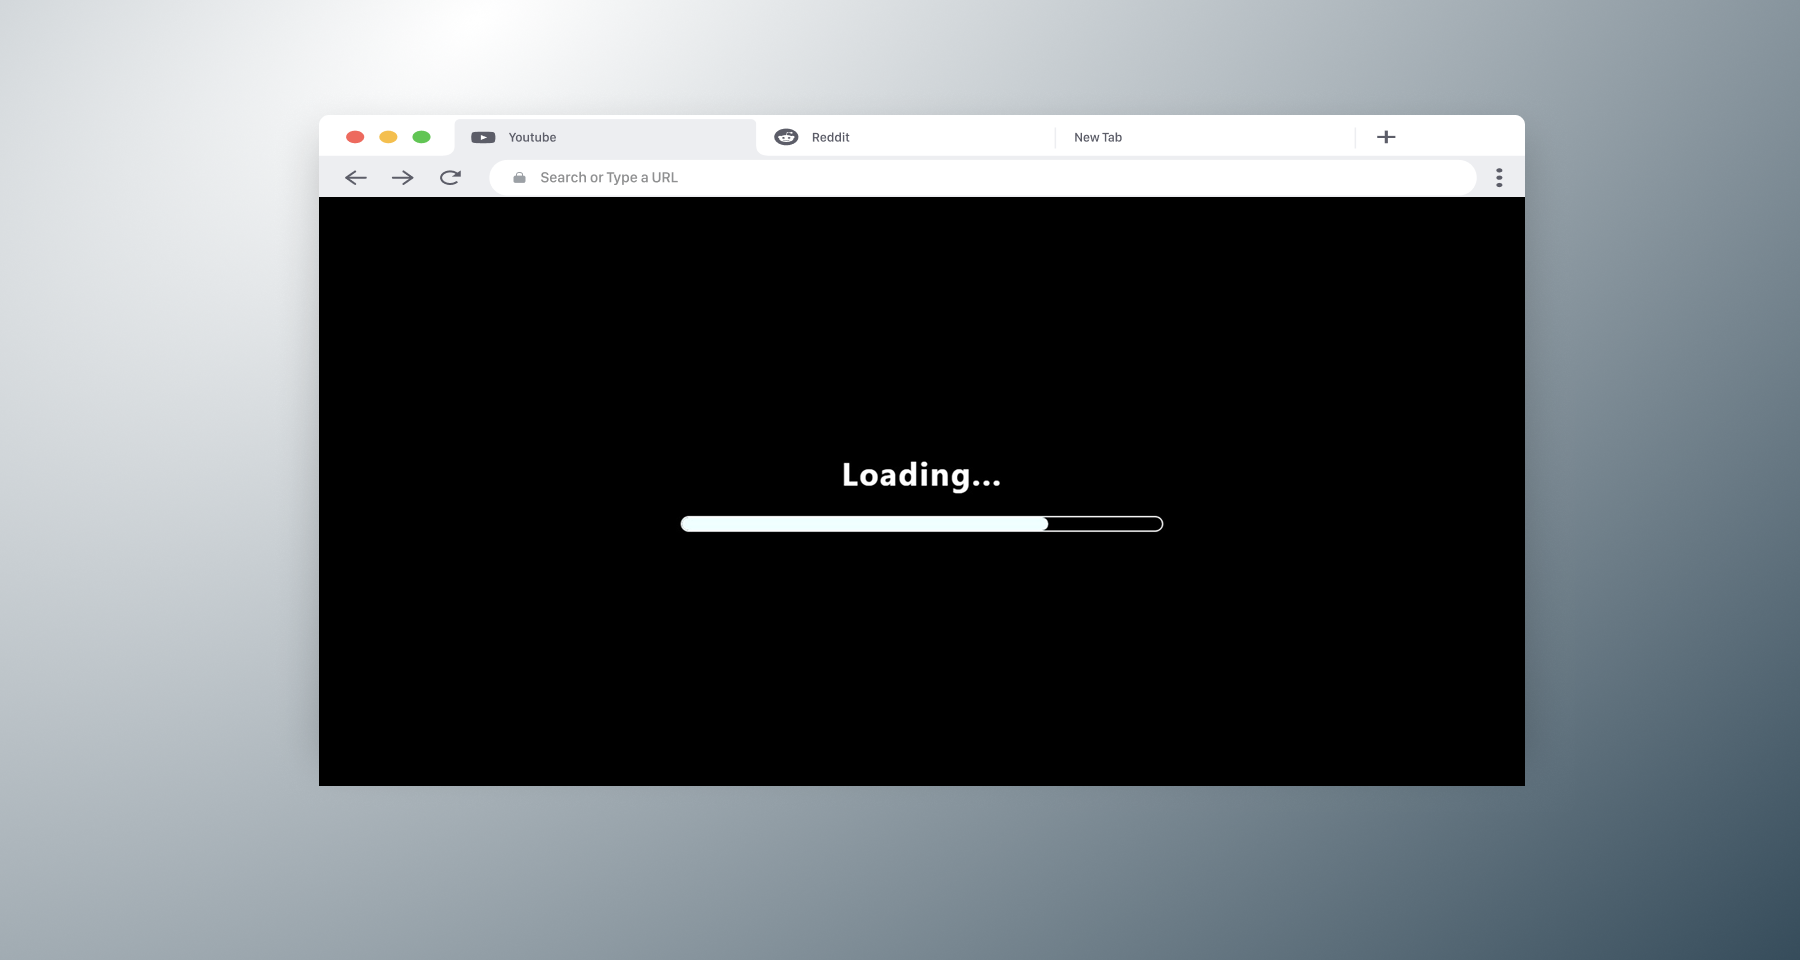Image resolution: width=1800 pixels, height=960 pixels.
Task: Click the Reddit alien favicon
Action: 786,137
